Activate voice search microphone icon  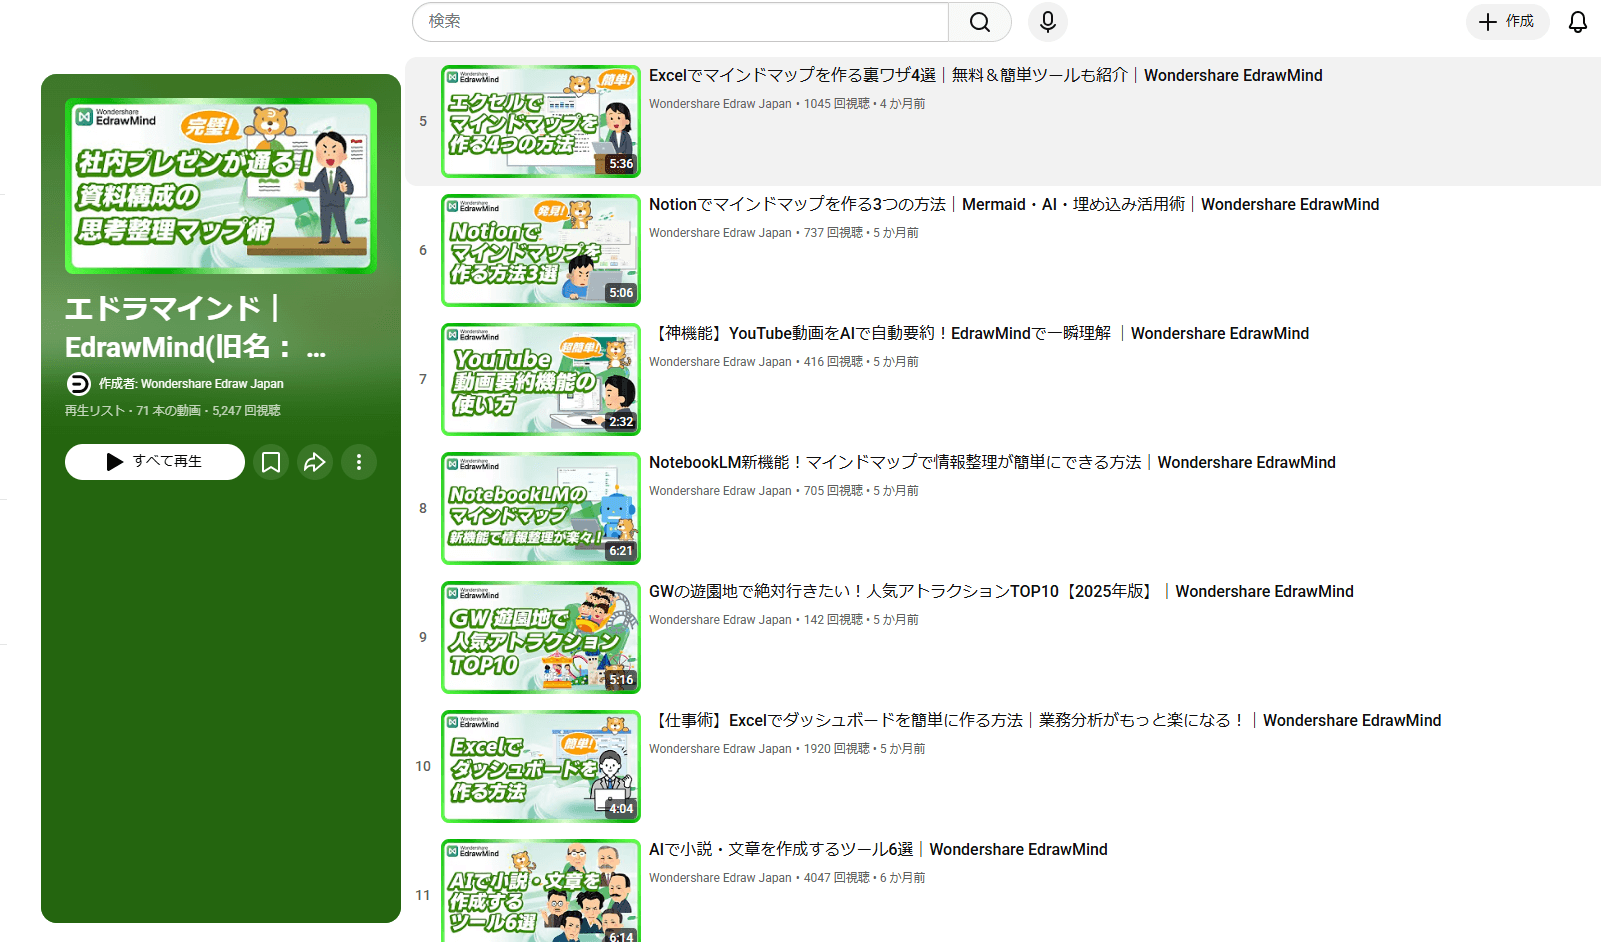(1047, 22)
